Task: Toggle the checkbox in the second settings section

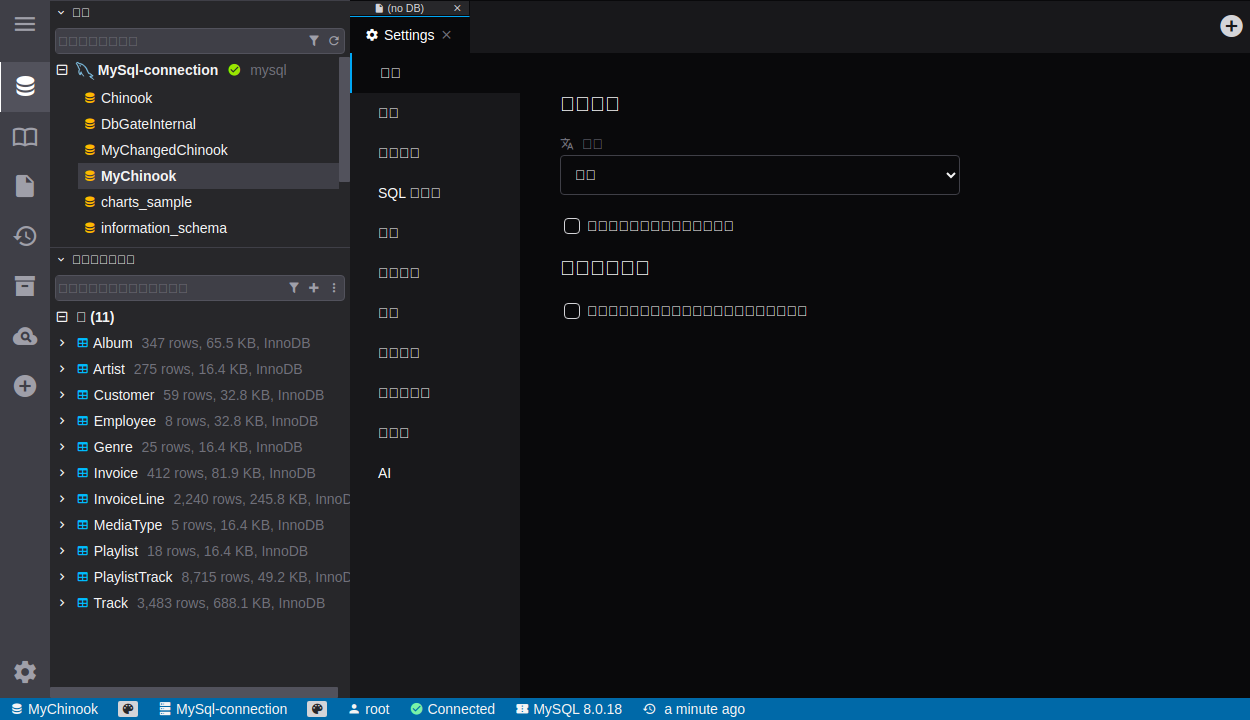Action: 572,311
